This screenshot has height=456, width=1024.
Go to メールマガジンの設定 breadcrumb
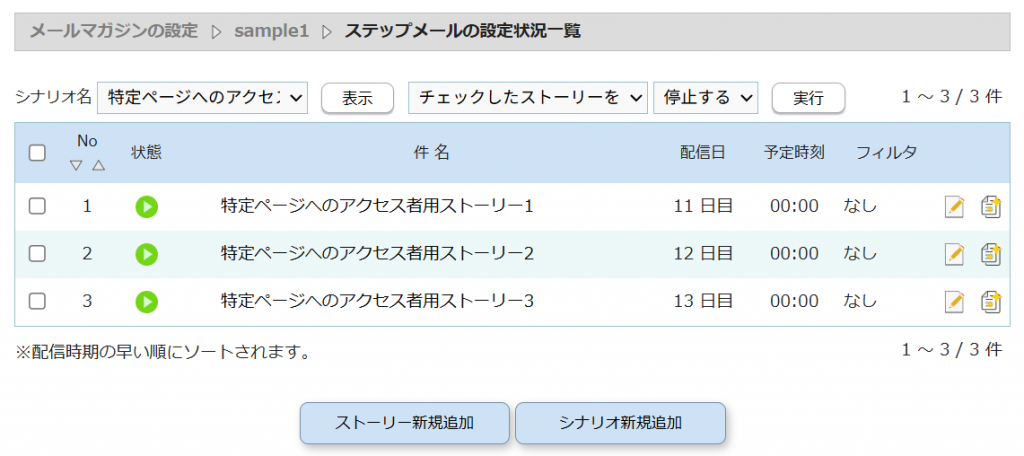pyautogui.click(x=114, y=31)
